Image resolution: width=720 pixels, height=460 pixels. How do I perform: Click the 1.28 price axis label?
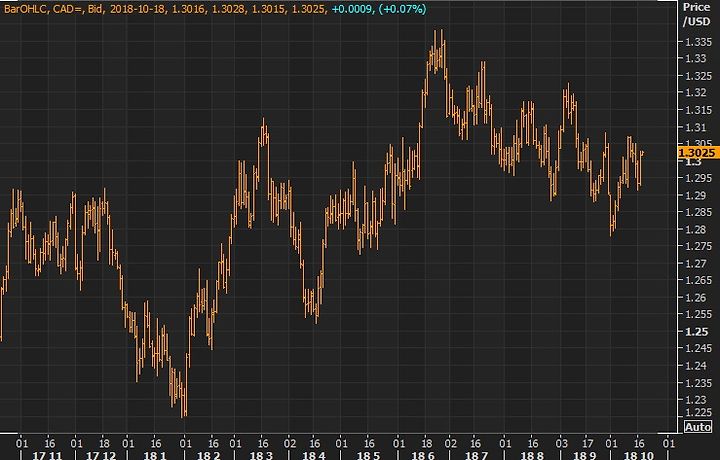tap(695, 230)
